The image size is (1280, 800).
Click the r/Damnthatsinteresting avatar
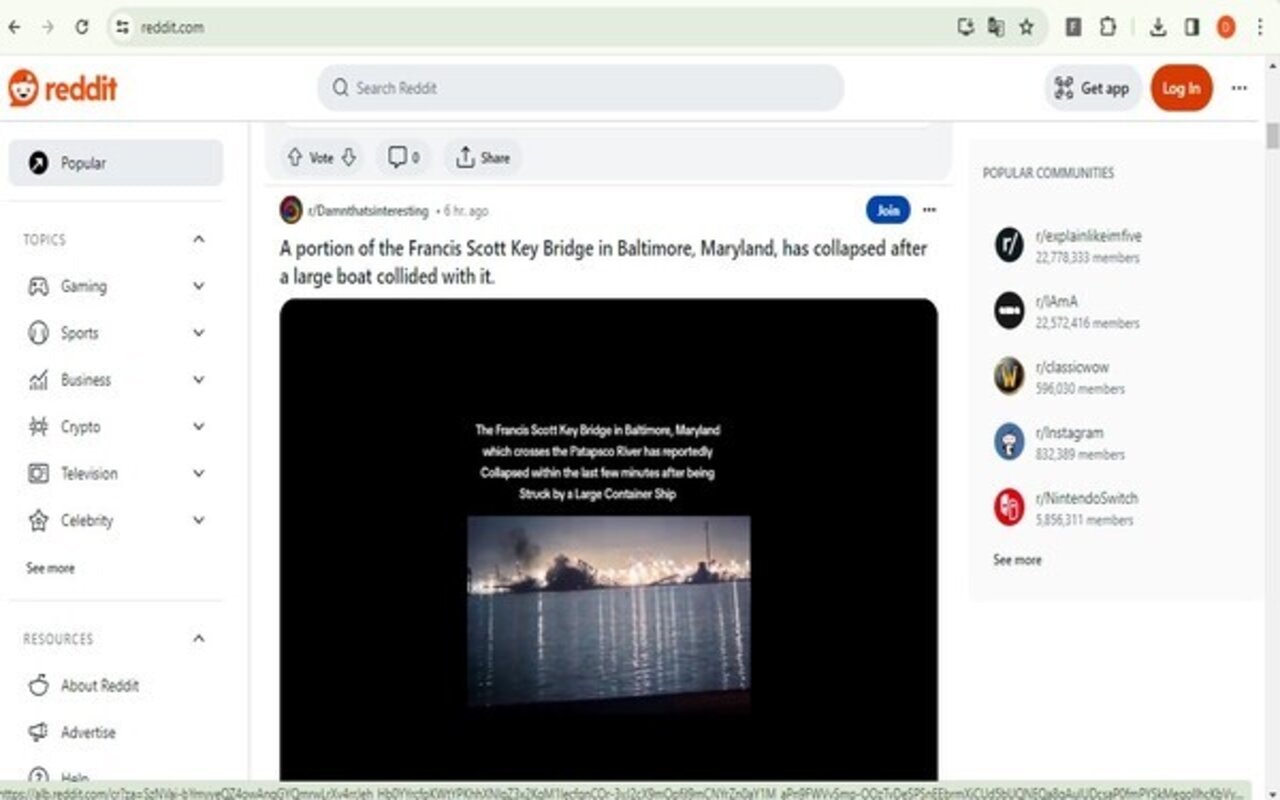point(291,210)
